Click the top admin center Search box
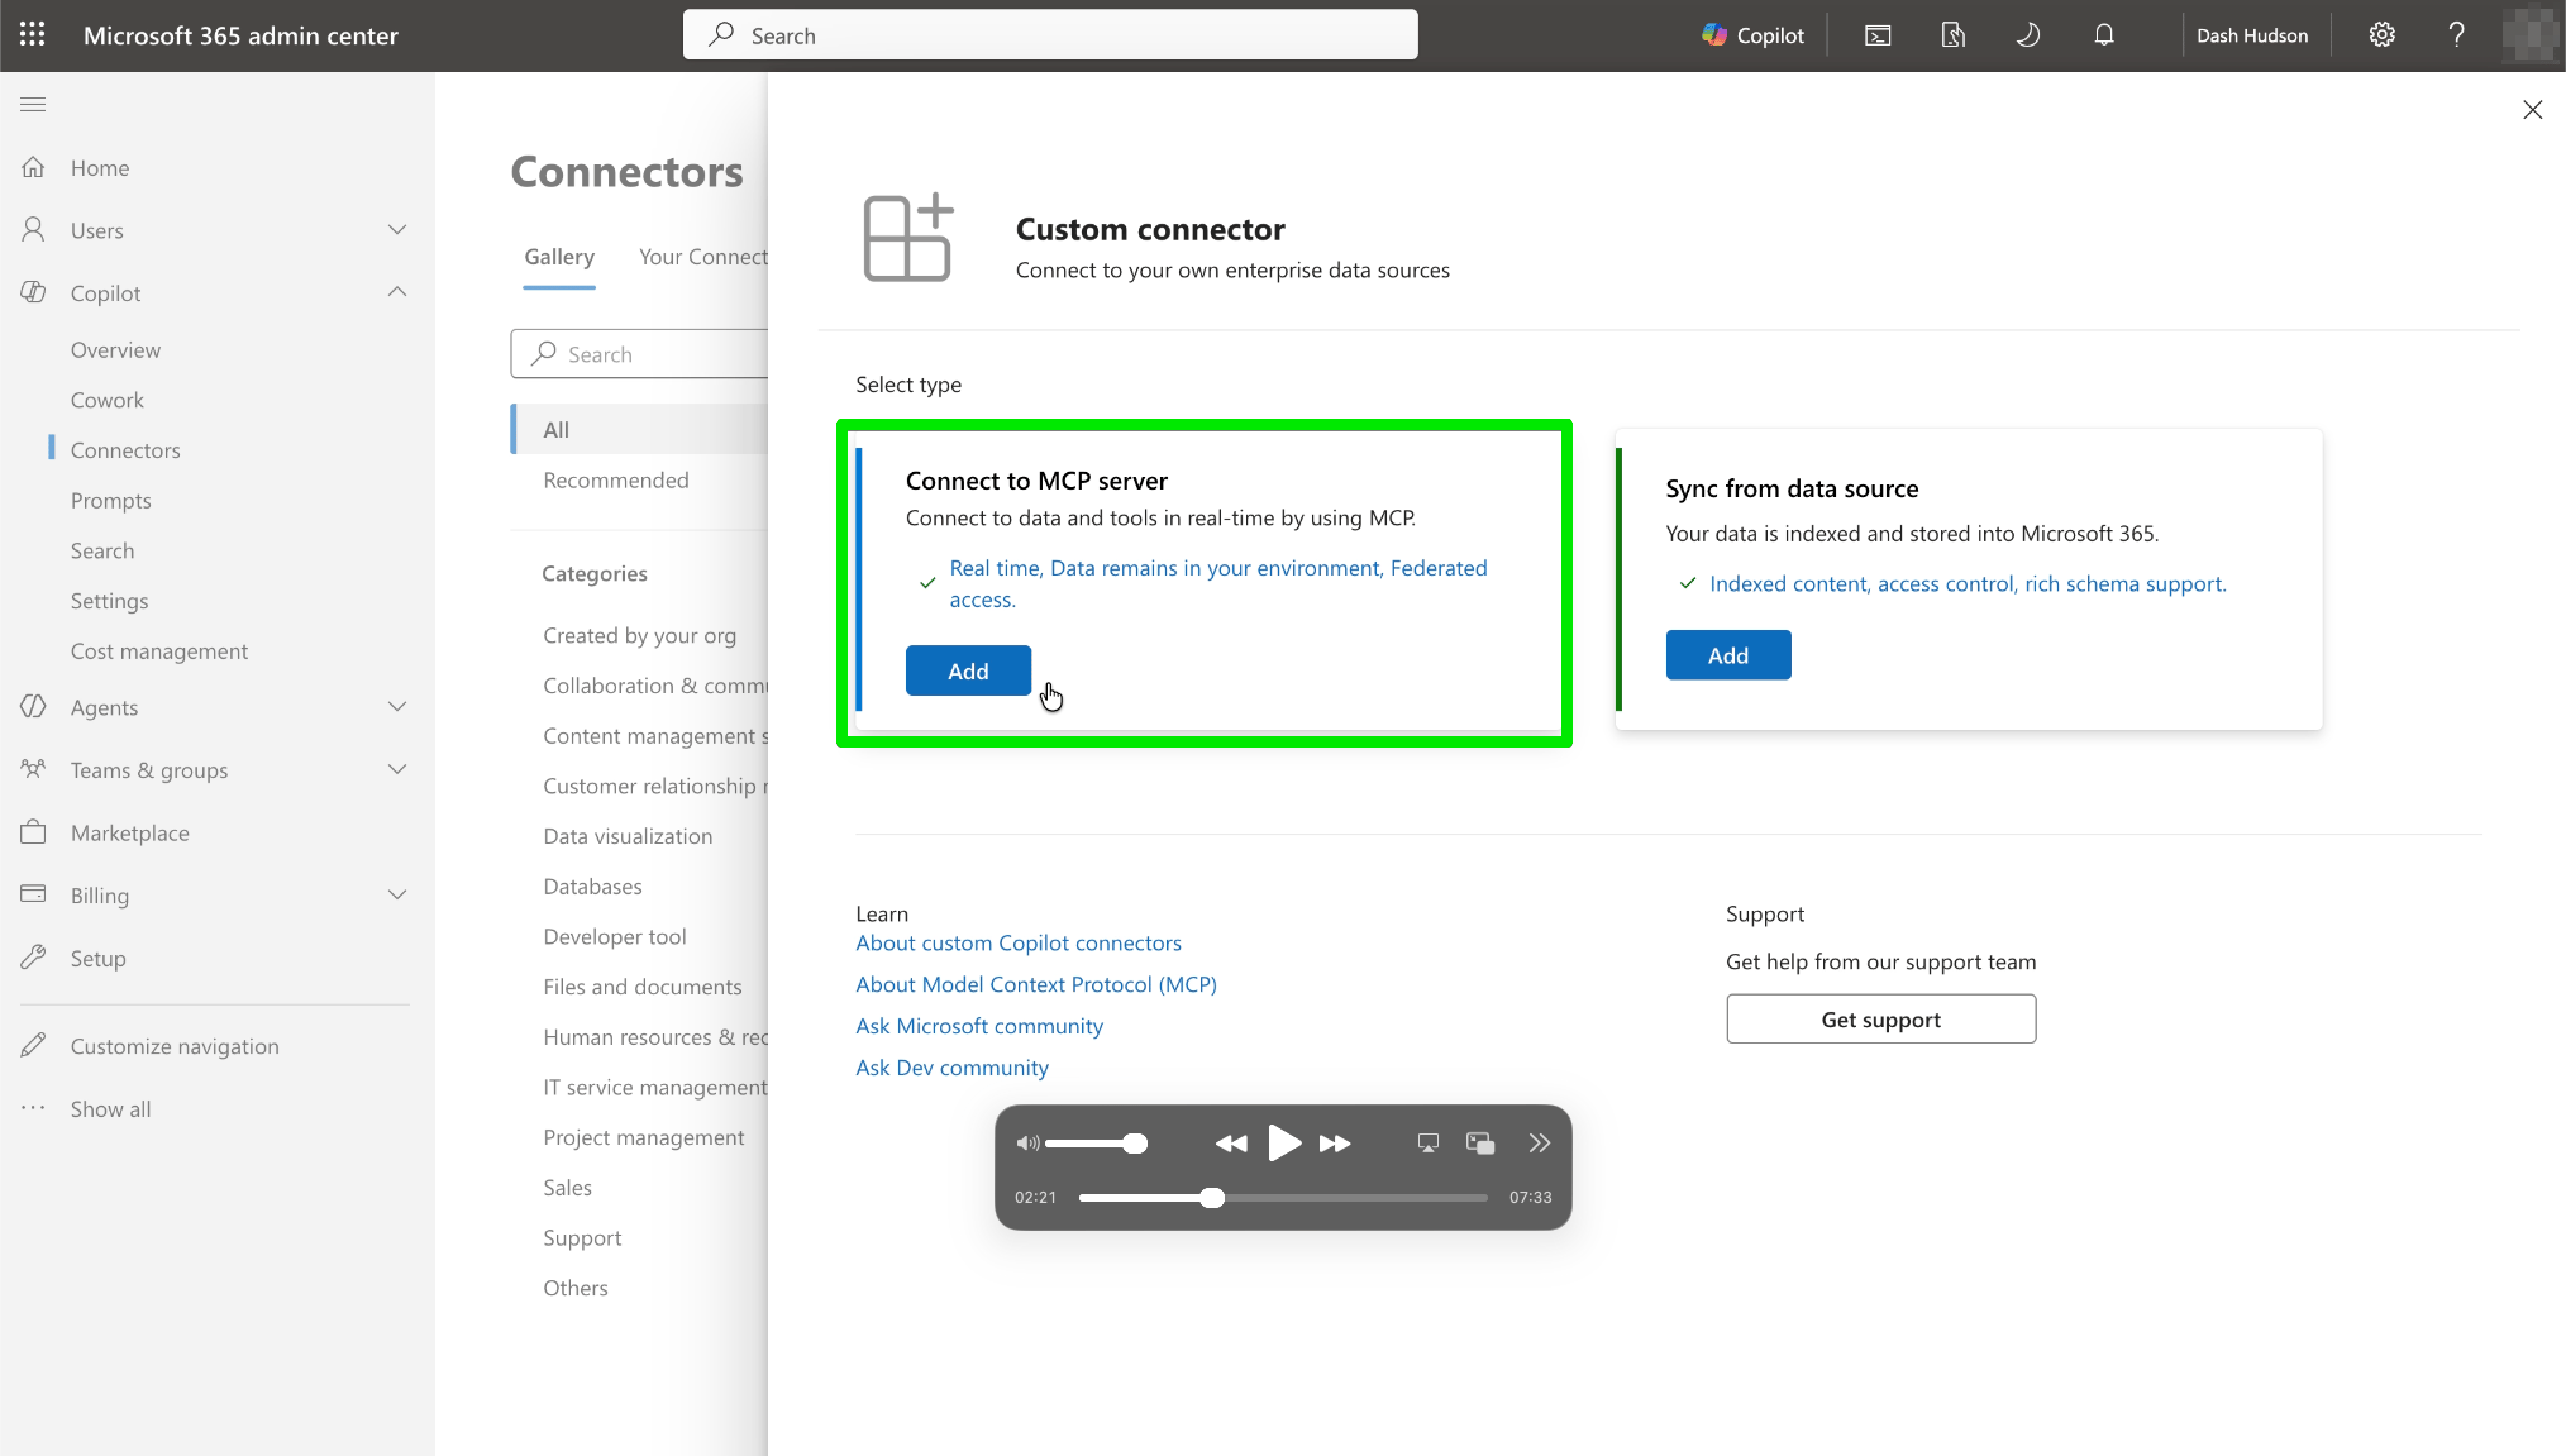The height and width of the screenshot is (1456, 2566). click(x=1050, y=35)
